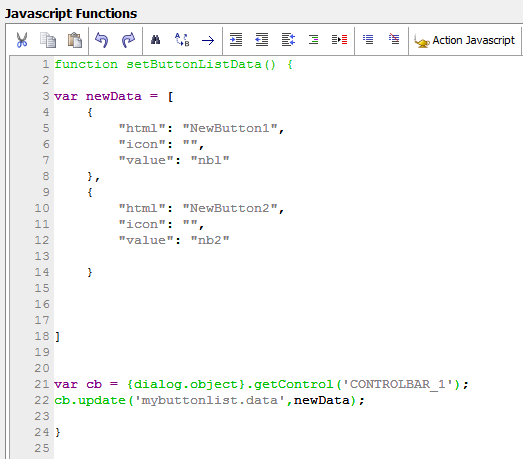
Task: Click the Go to line arrow icon
Action: pos(208,41)
